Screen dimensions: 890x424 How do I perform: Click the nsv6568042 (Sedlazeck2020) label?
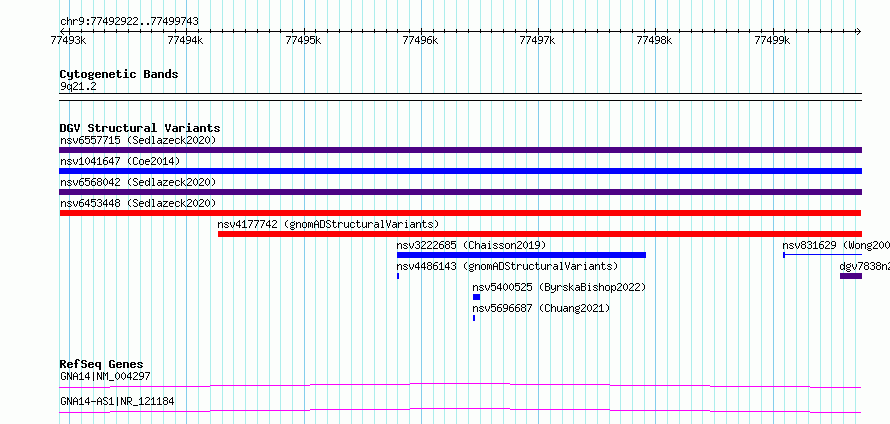click(138, 182)
